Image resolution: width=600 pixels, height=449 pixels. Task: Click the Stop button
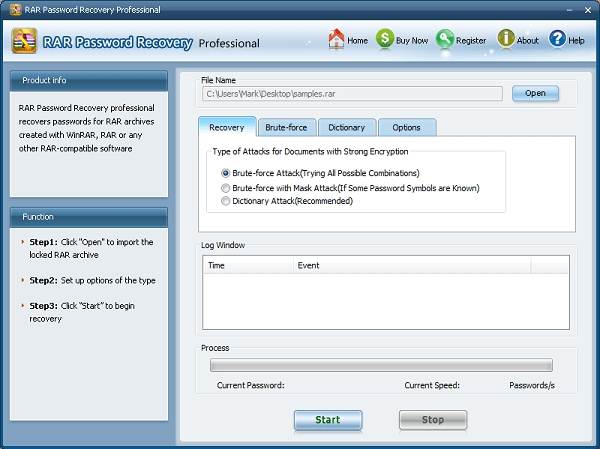point(433,420)
